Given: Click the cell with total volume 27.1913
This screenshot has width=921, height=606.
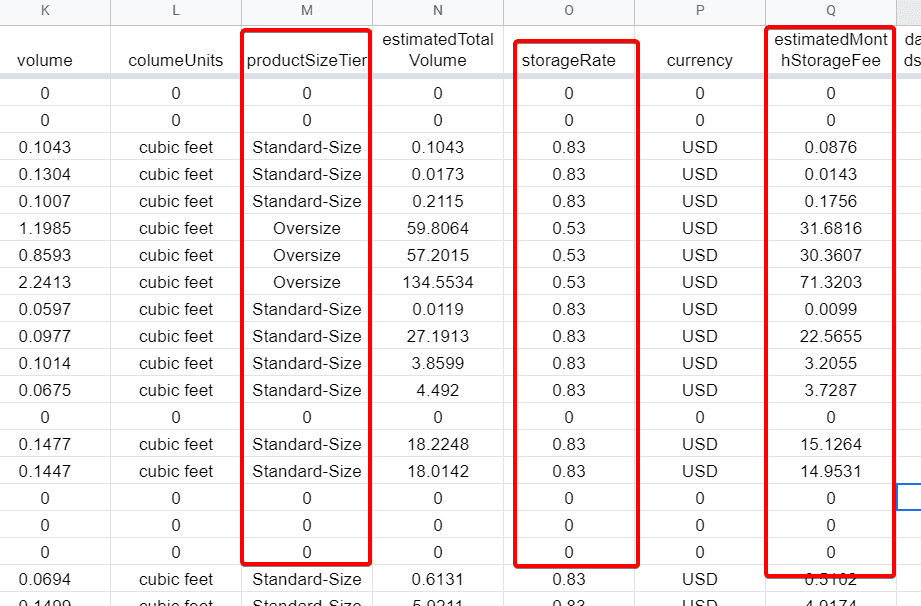Looking at the screenshot, I should (x=438, y=336).
